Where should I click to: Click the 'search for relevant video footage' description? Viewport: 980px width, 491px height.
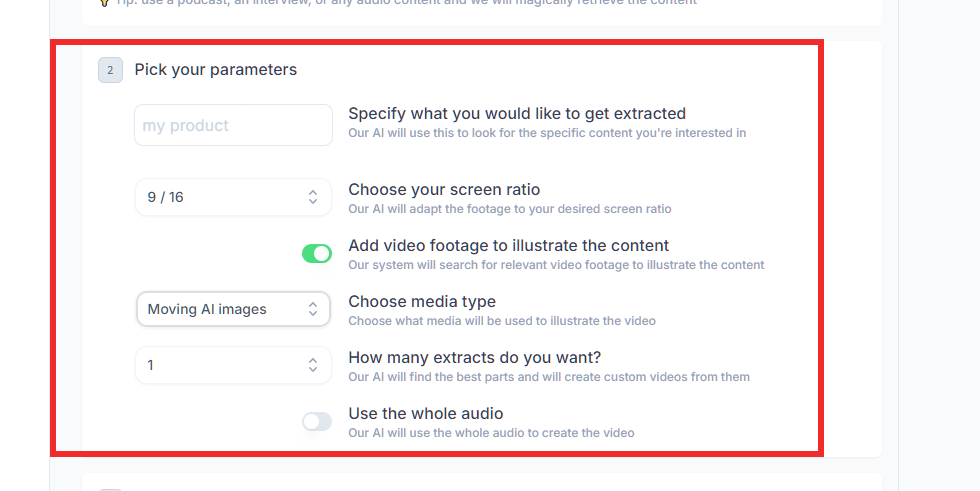click(x=556, y=265)
